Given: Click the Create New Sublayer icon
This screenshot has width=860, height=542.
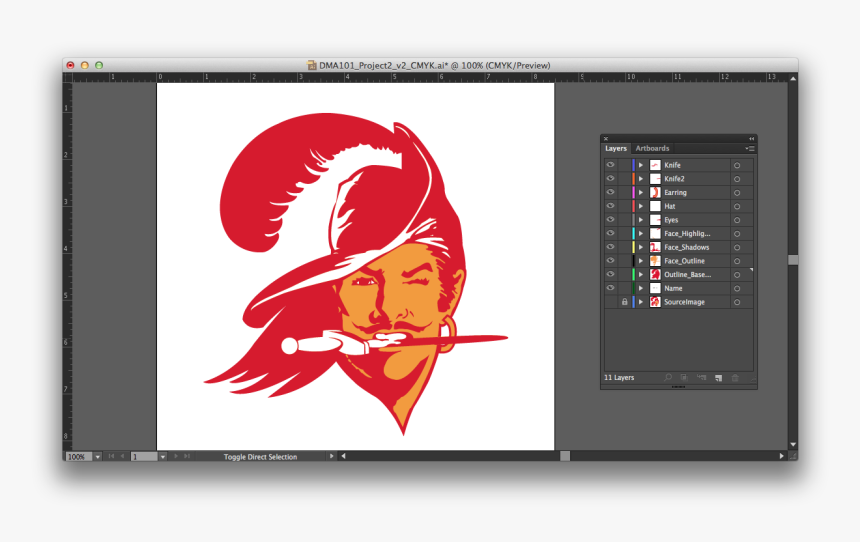Looking at the screenshot, I should pos(701,377).
